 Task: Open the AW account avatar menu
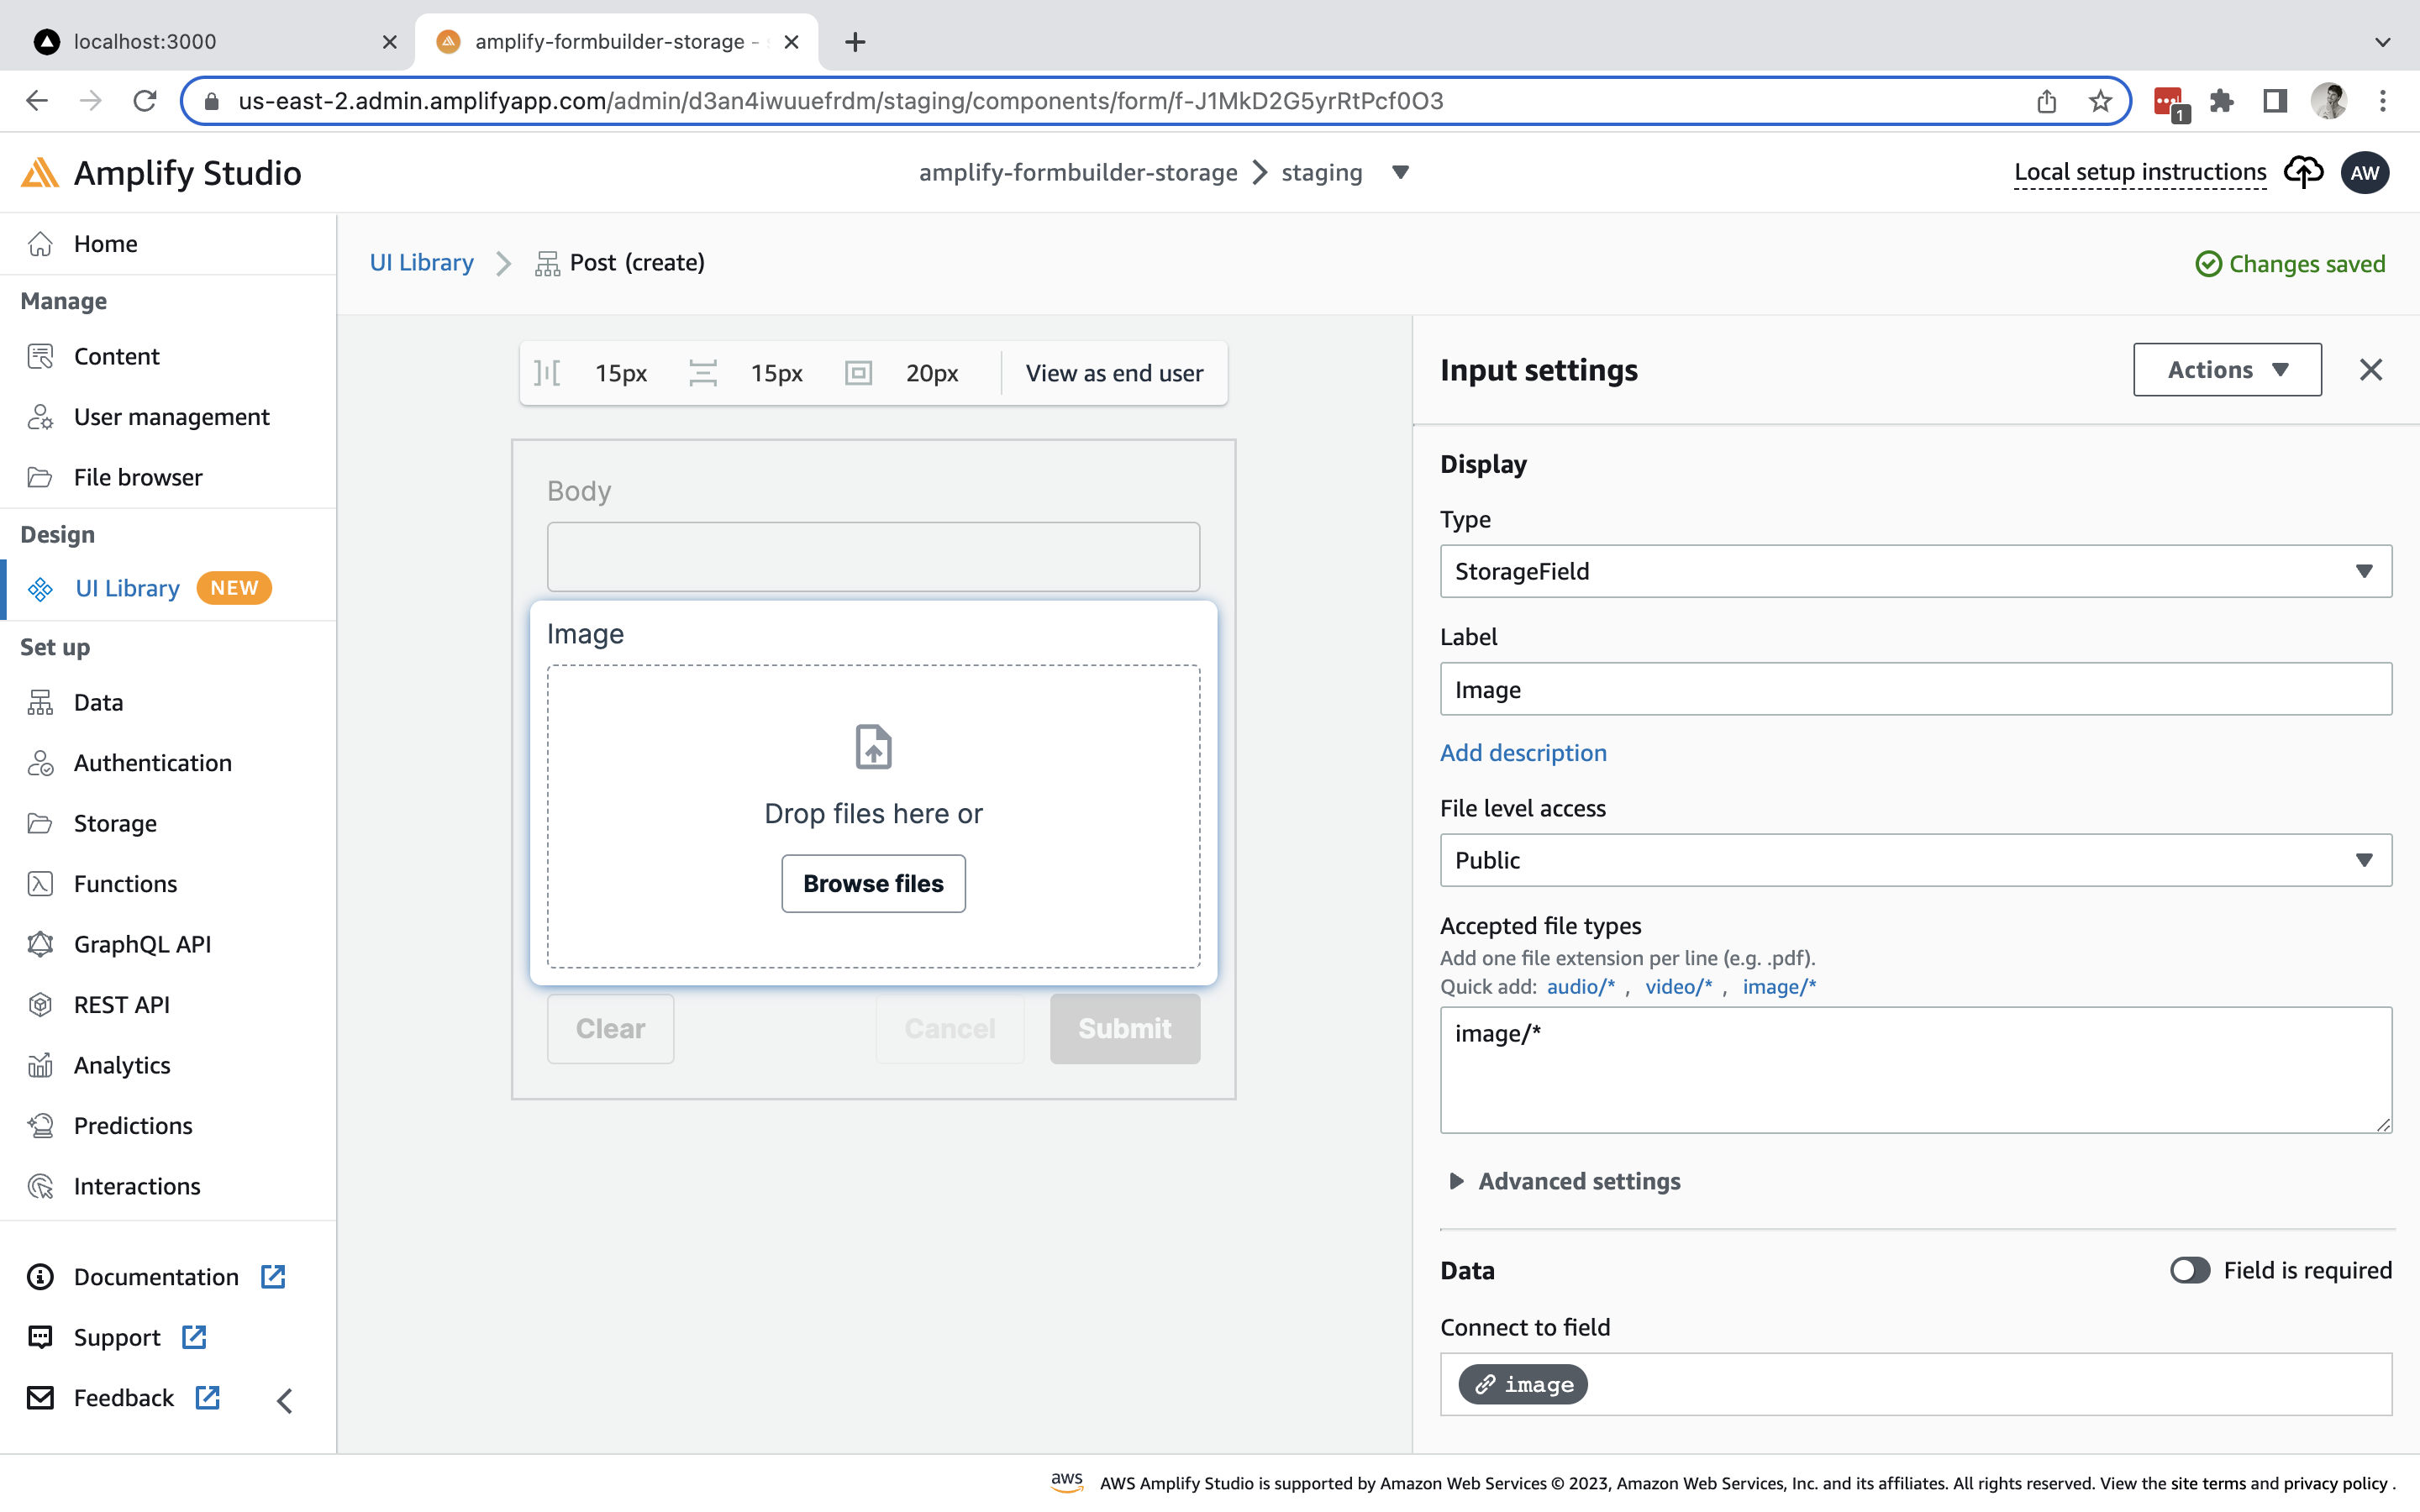pyautogui.click(x=2365, y=172)
